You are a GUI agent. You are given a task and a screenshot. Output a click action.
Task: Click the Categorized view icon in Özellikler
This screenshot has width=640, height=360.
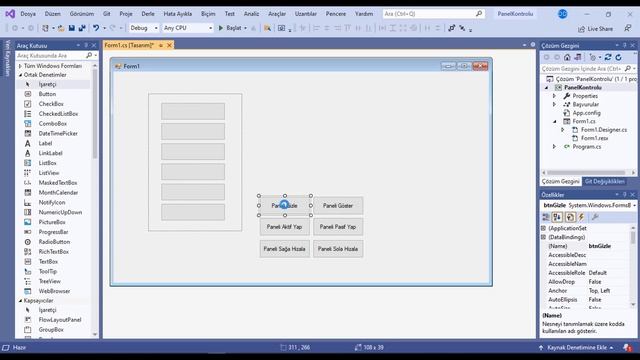546,217
